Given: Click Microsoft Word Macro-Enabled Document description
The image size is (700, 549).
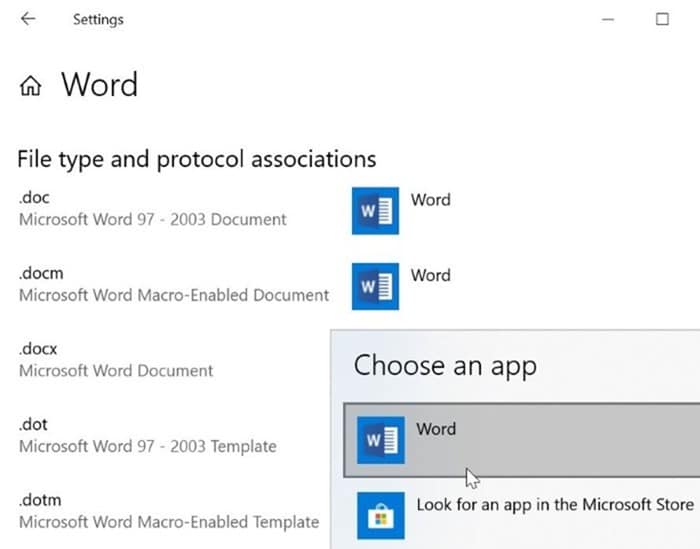Looking at the screenshot, I should pyautogui.click(x=174, y=295).
